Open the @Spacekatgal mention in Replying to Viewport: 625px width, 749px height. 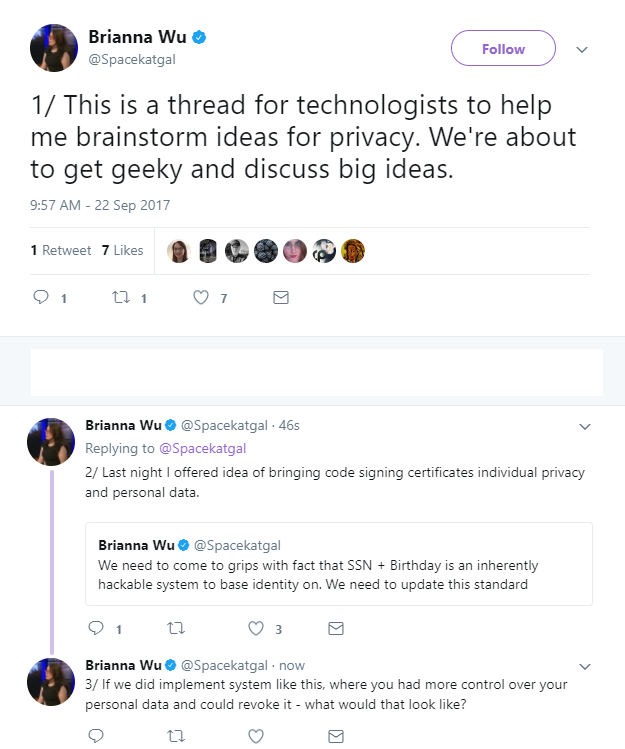click(202, 448)
